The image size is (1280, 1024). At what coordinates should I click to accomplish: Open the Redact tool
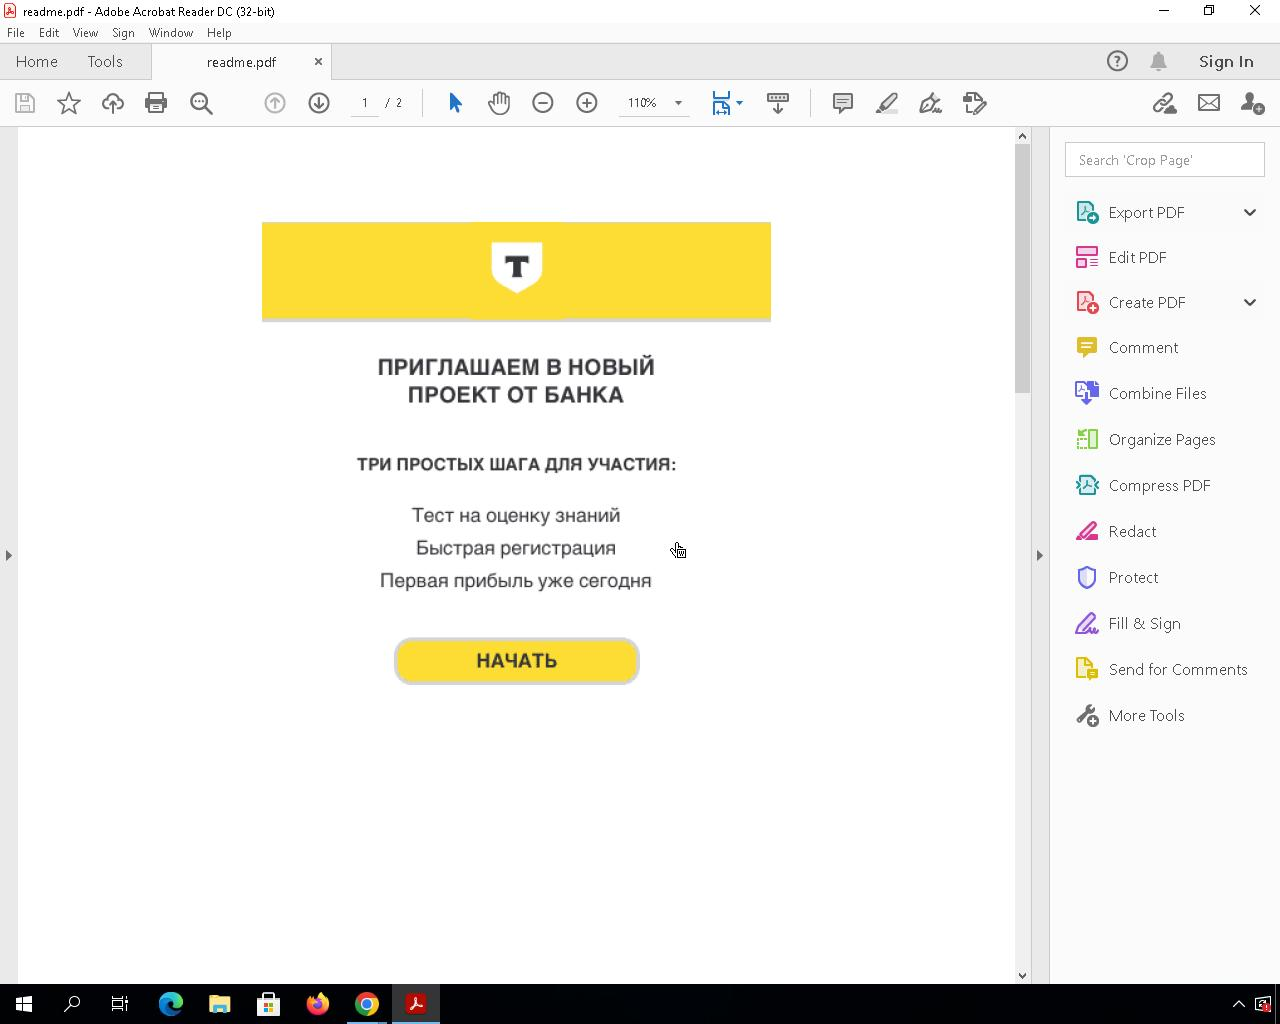click(1132, 531)
